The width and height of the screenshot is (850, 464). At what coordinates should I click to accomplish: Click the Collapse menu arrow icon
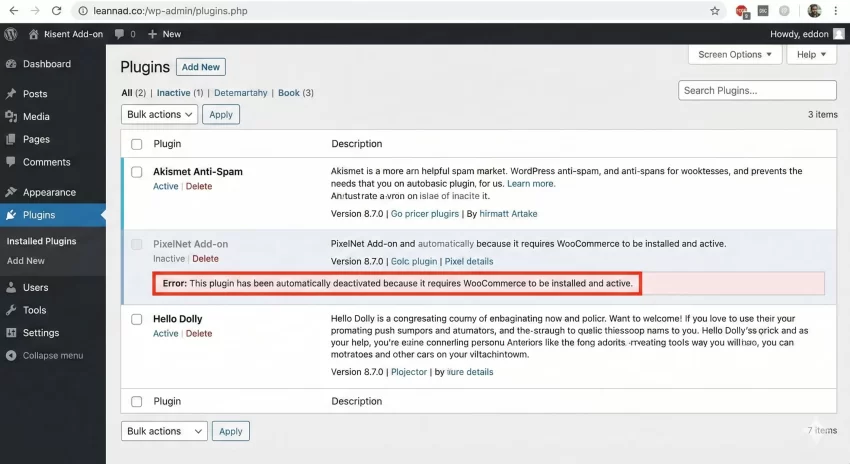tap(11, 356)
